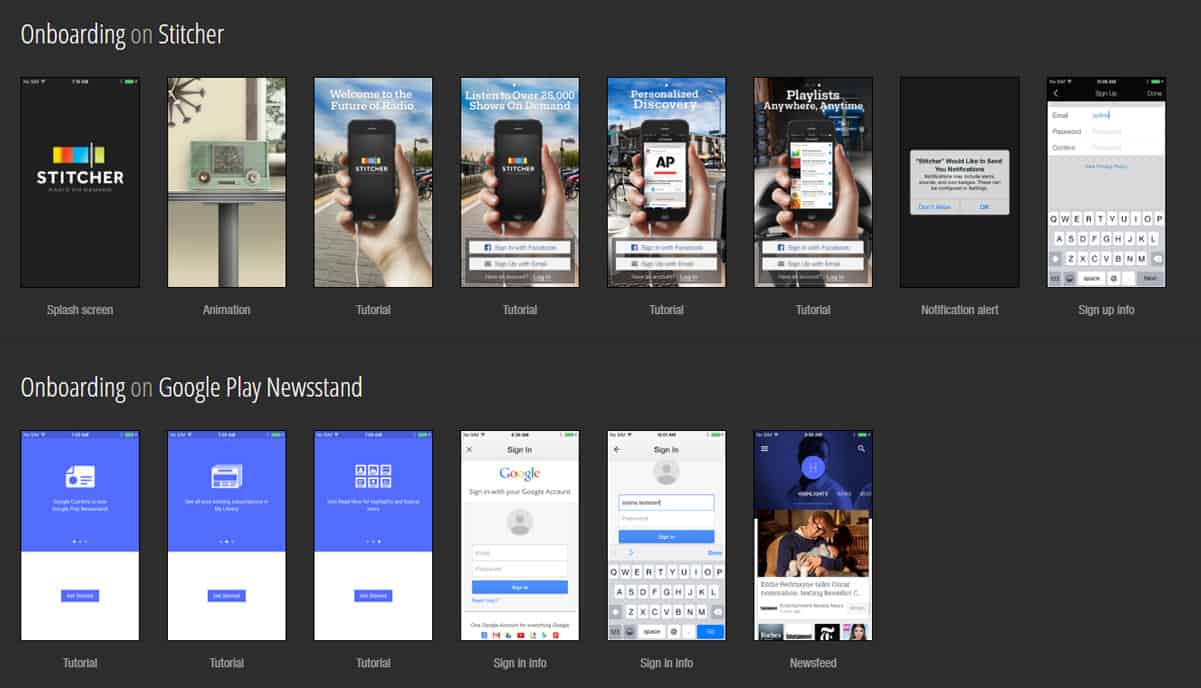Click 'Tutorial' caption under 'Read Now' screen

pyautogui.click(x=373, y=663)
